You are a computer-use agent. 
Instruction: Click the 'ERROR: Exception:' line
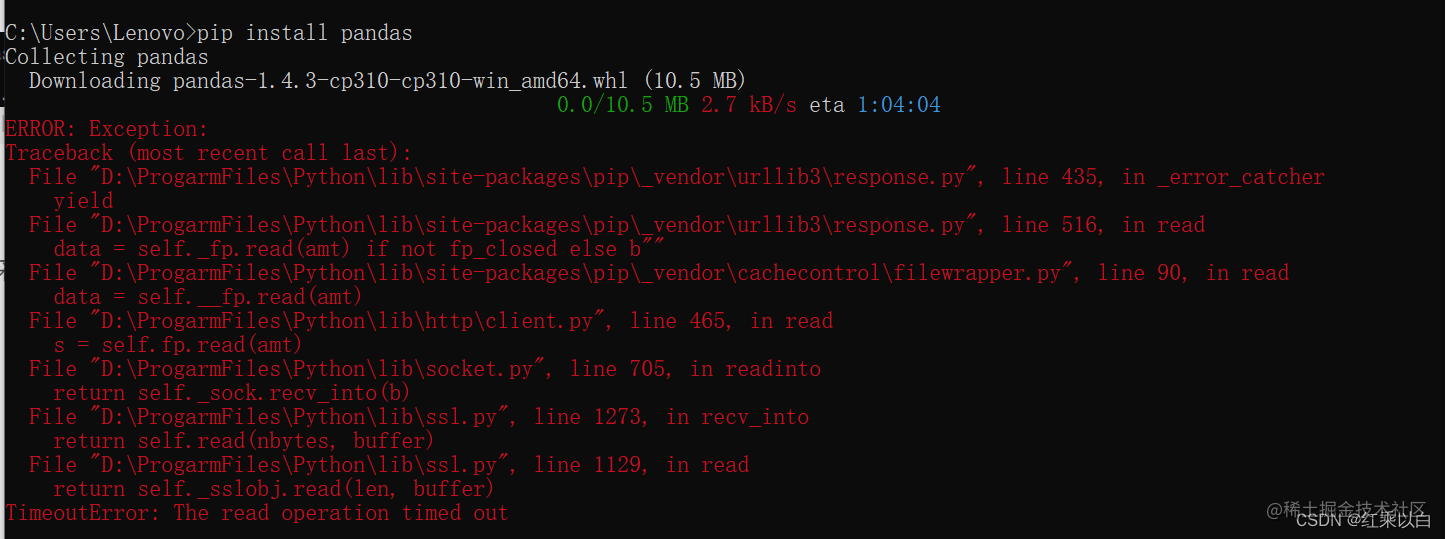point(107,129)
